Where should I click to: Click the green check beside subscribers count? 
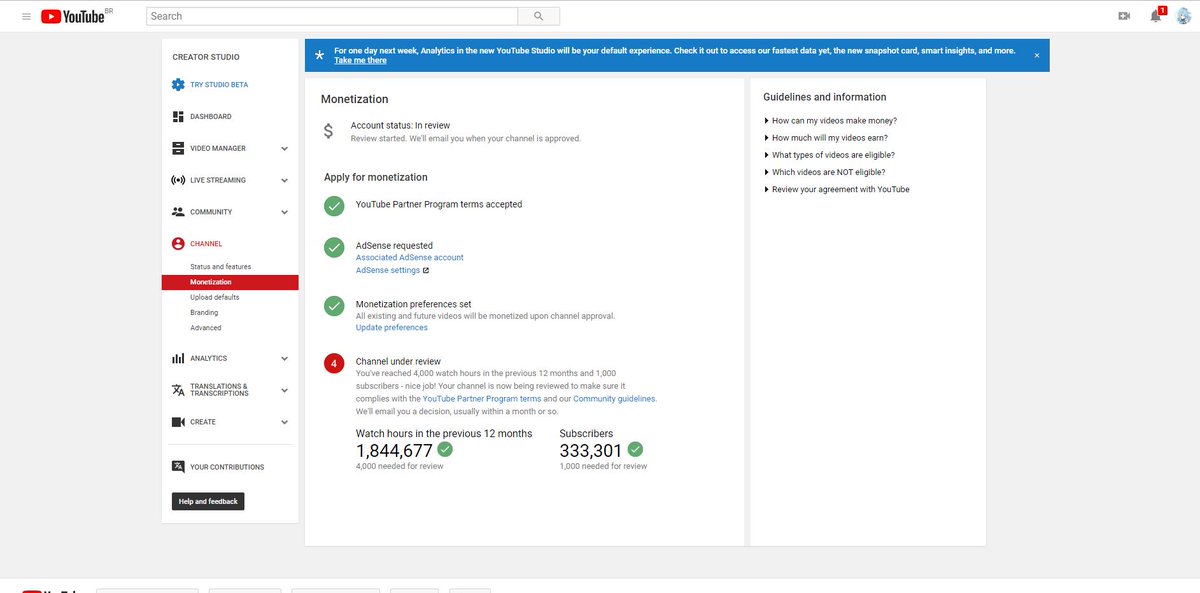point(635,450)
